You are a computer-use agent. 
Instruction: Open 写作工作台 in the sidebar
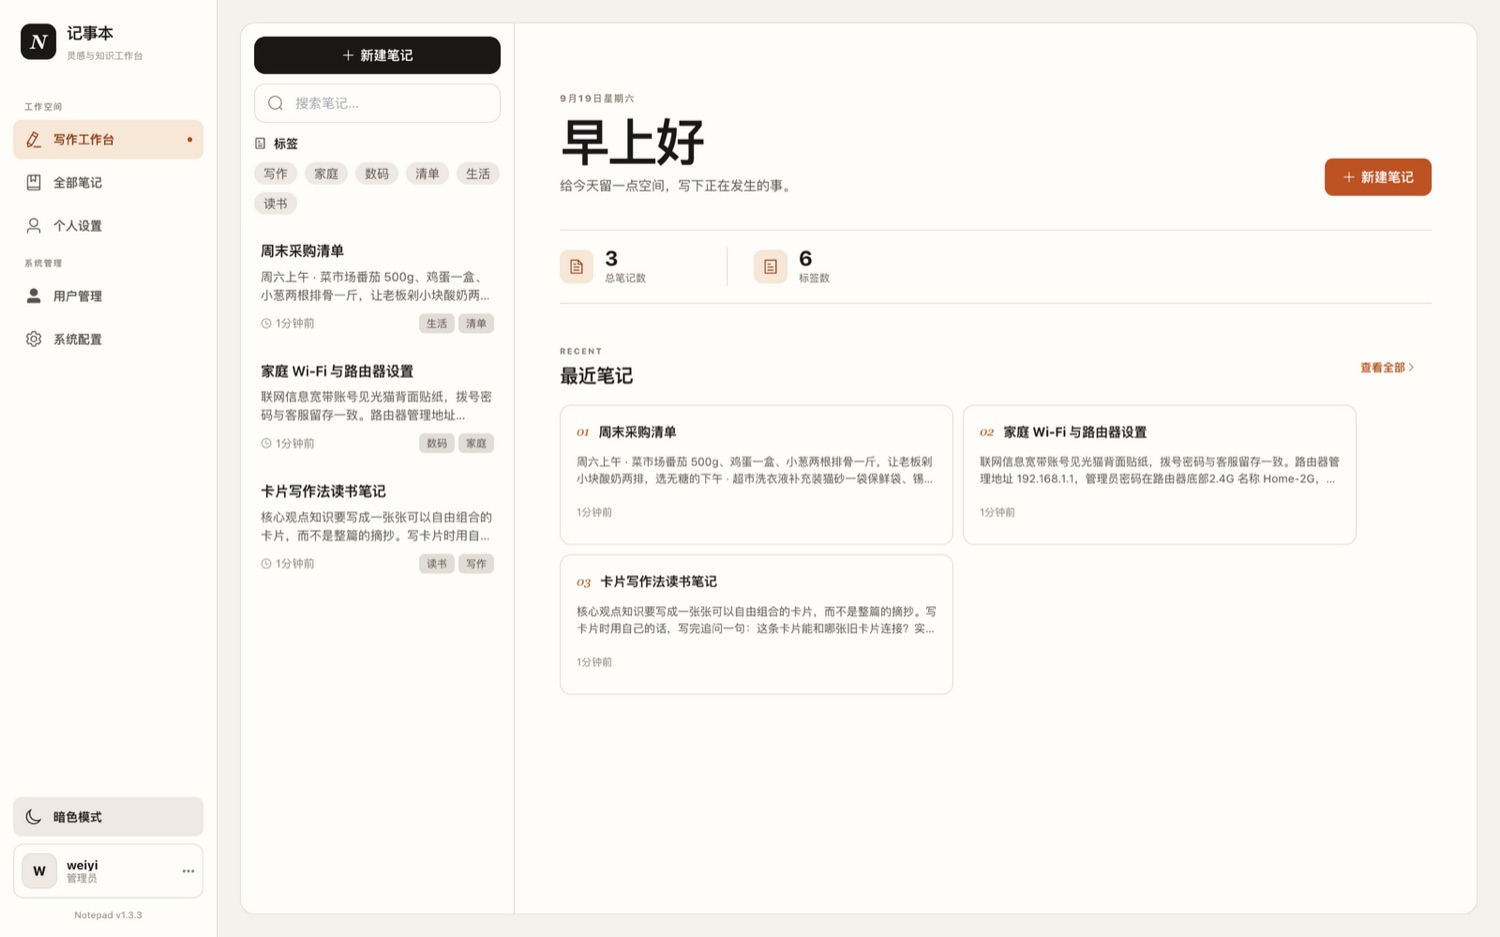(x=108, y=139)
